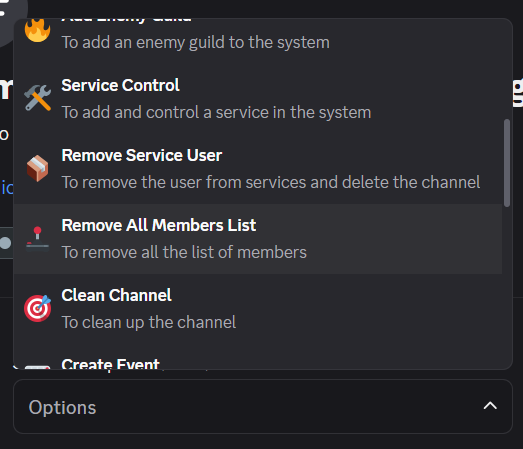Select the Service Control option
This screenshot has height=449, width=523.
pyautogui.click(x=257, y=99)
